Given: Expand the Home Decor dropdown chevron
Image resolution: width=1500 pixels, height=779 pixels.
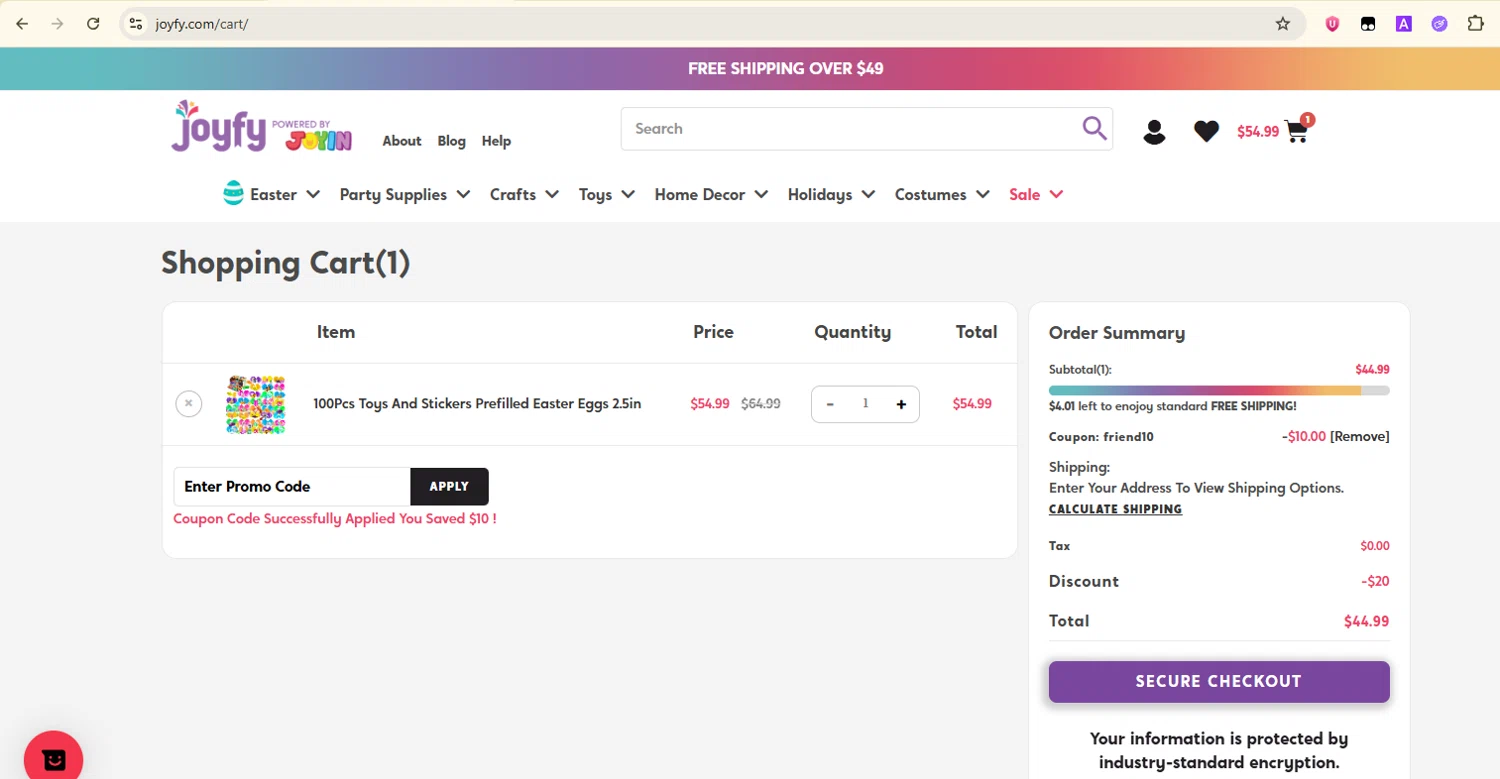Looking at the screenshot, I should click(x=761, y=194).
